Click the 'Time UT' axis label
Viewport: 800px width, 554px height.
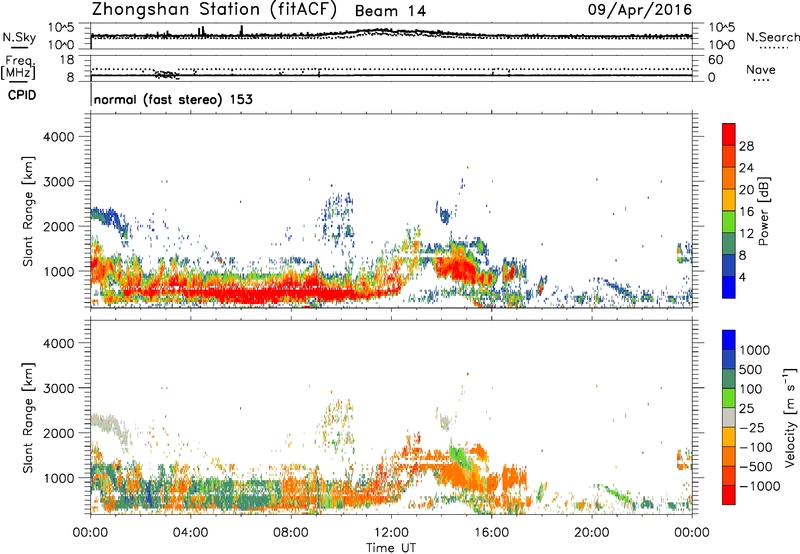[x=391, y=548]
